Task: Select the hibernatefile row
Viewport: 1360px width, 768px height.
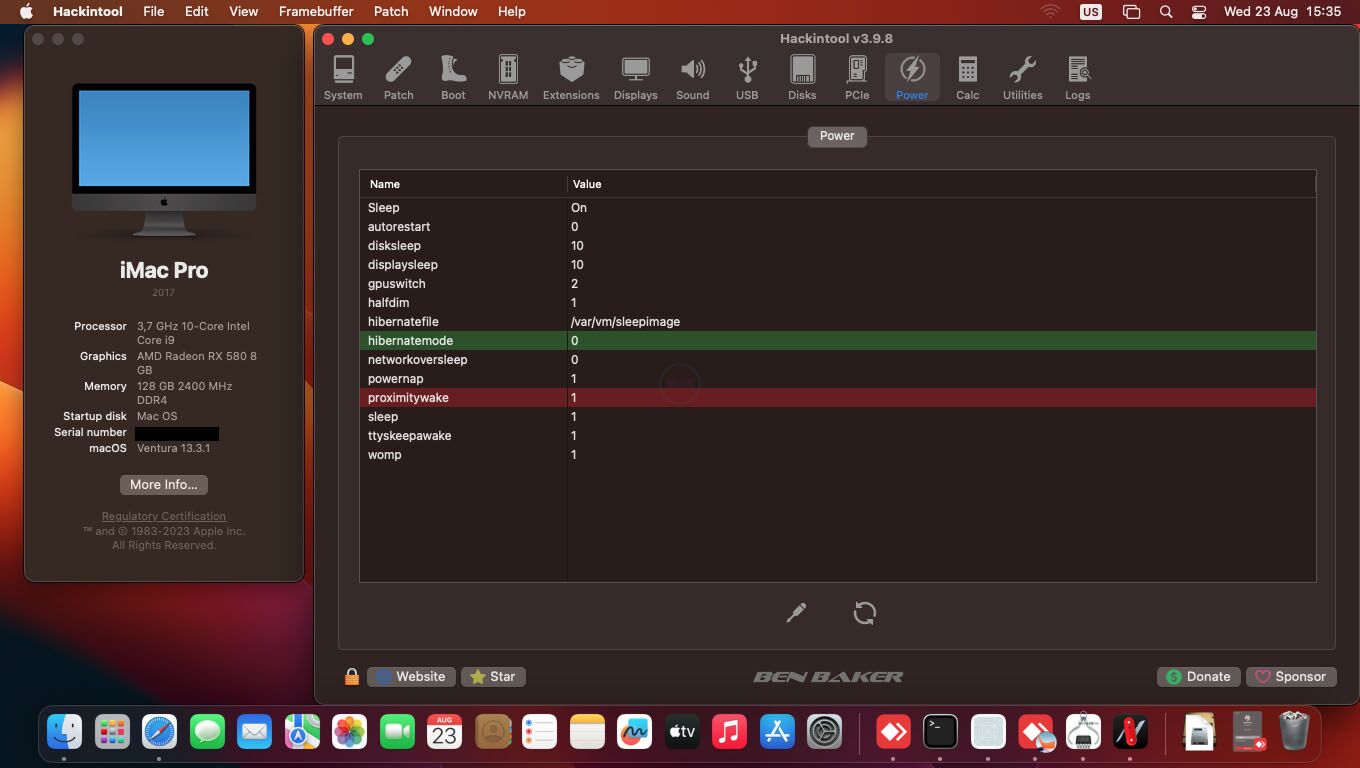Action: pyautogui.click(x=838, y=322)
